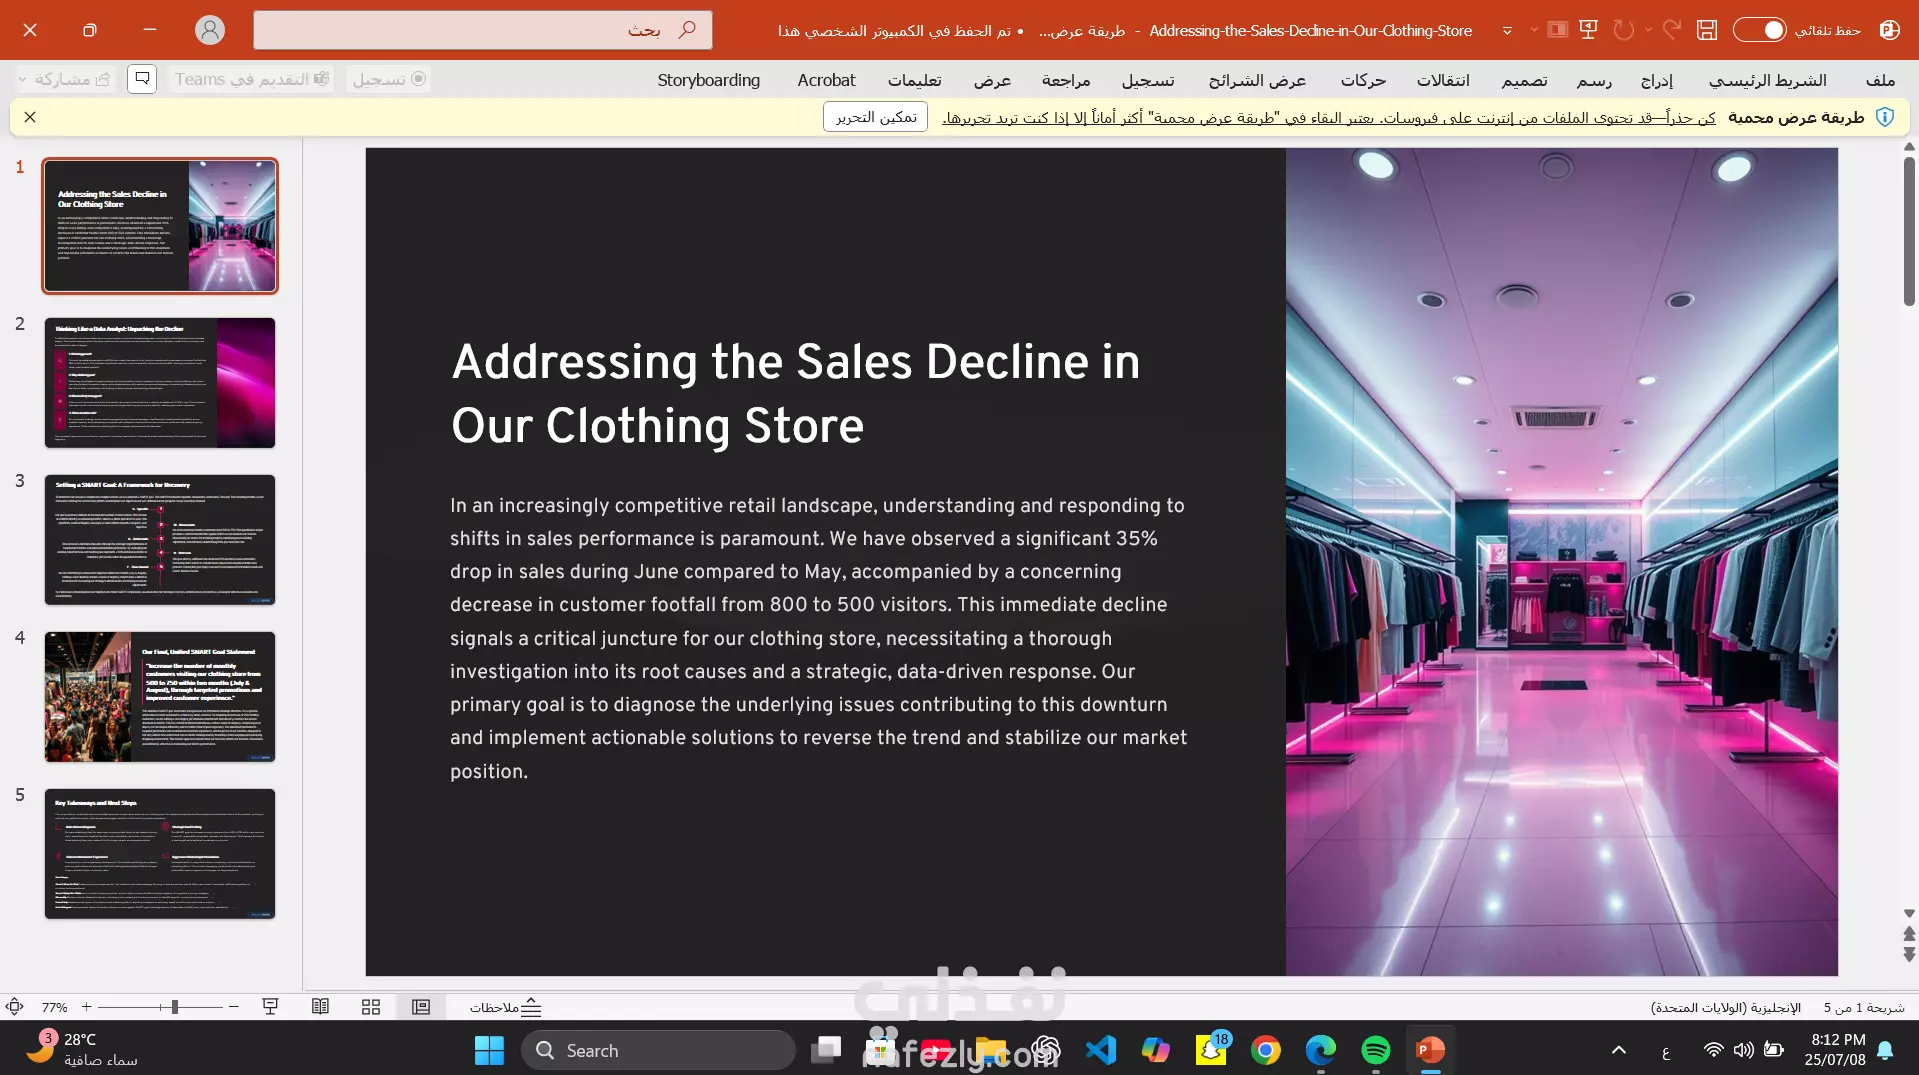The width and height of the screenshot is (1919, 1075).
Task: Select slide 1 thumbnail
Action: (160, 226)
